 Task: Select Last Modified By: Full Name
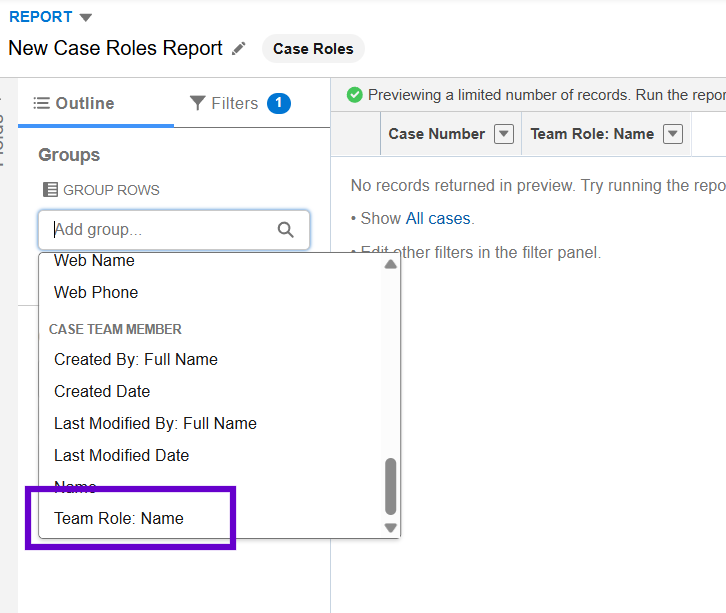coord(155,423)
